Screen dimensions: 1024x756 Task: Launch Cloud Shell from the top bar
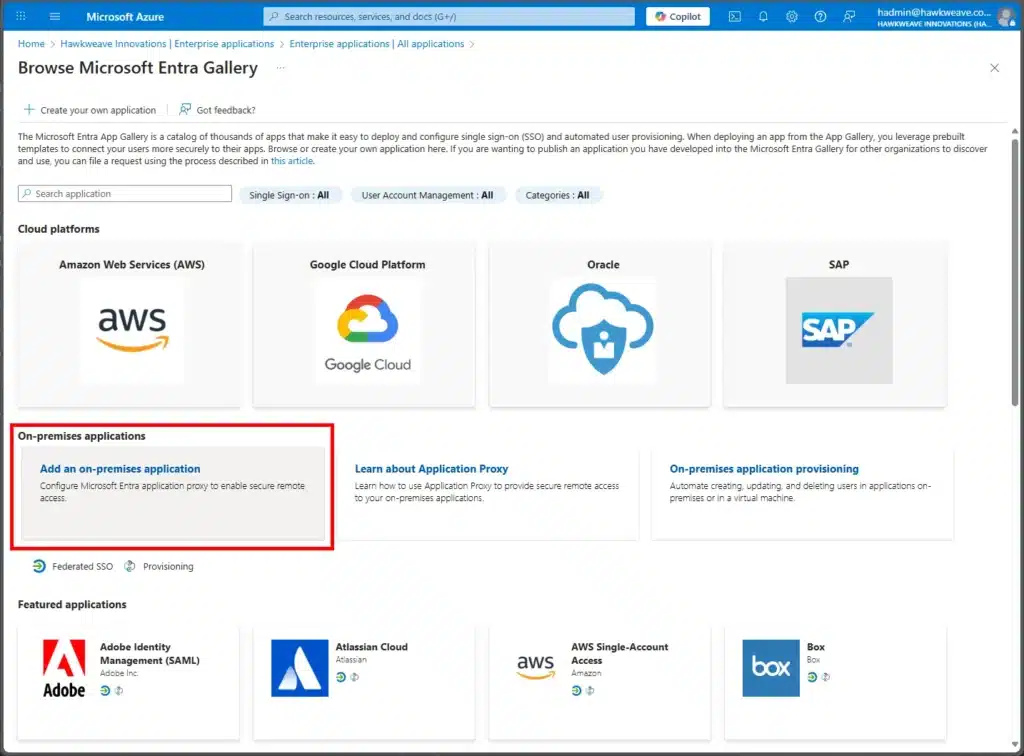click(735, 17)
